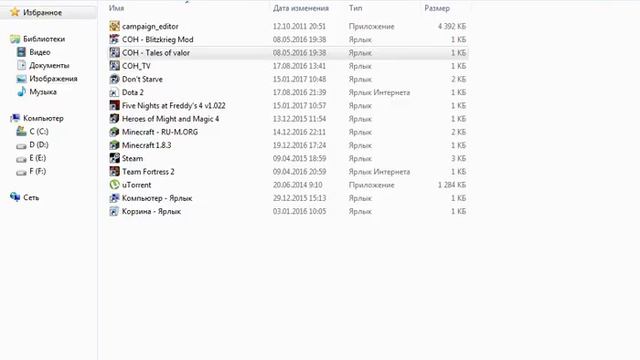Select the file name Heroes of Might and Magic 4
The width and height of the screenshot is (640, 360).
pyautogui.click(x=170, y=119)
